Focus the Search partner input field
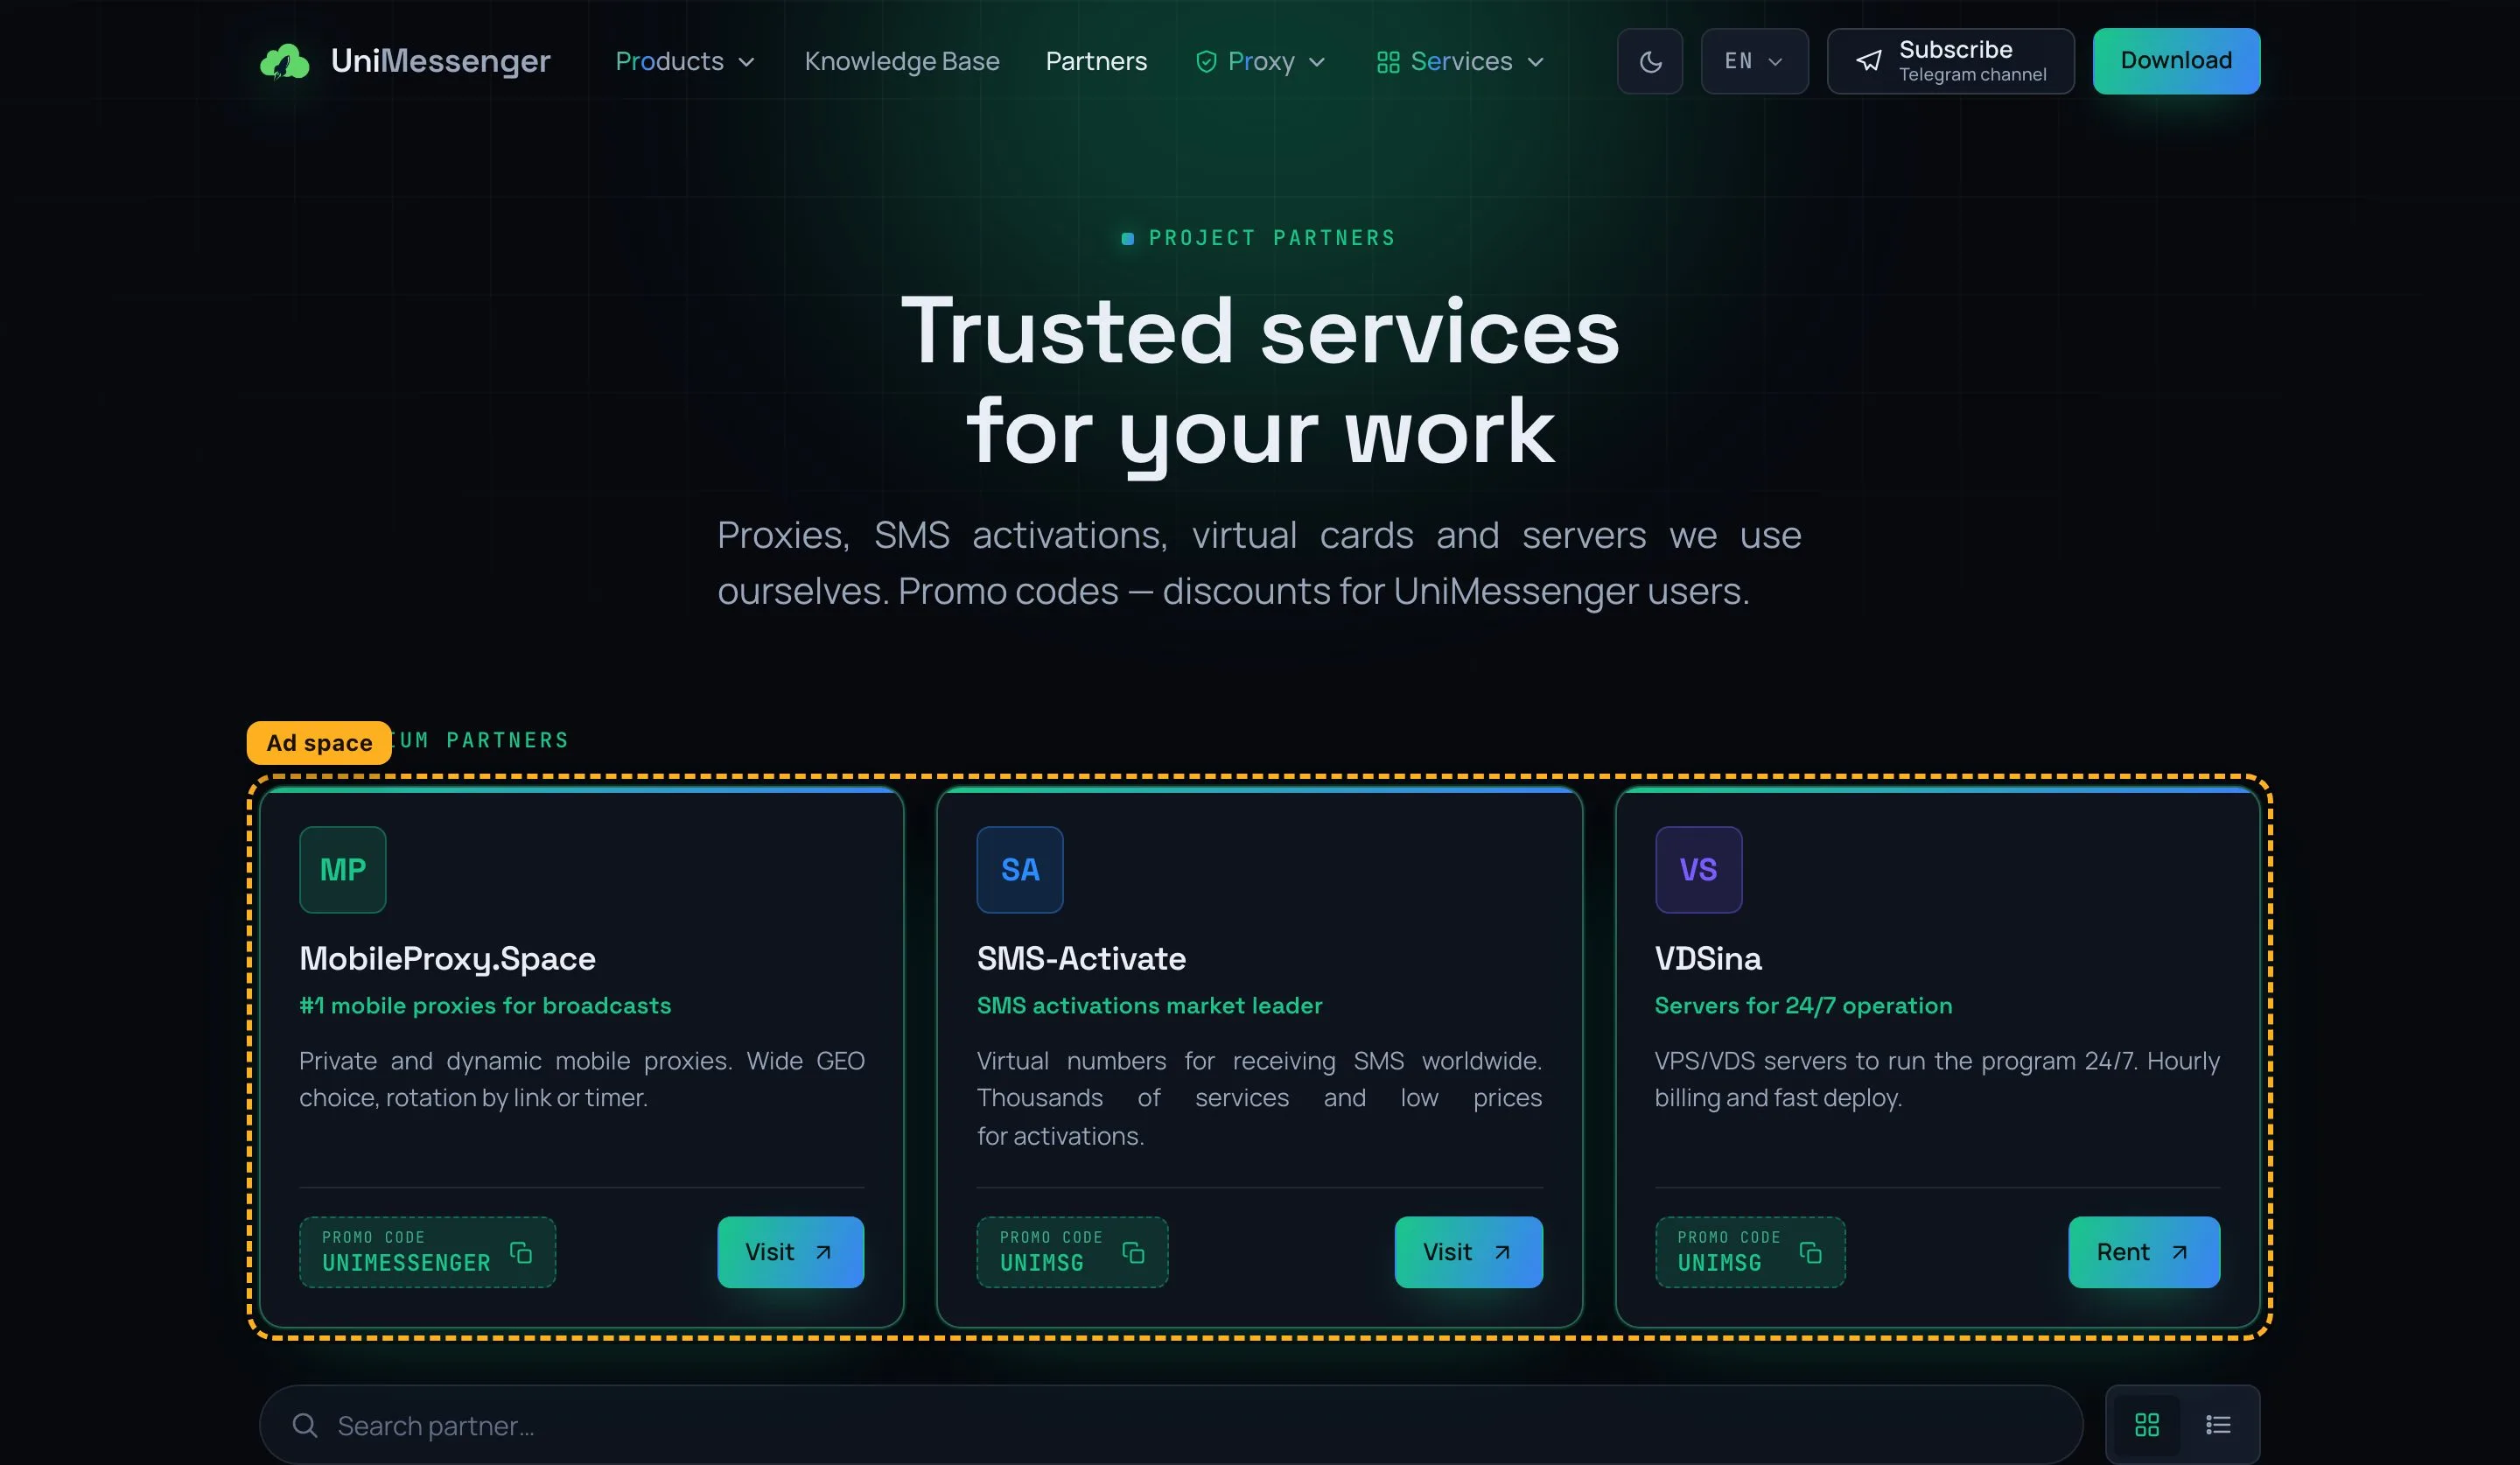2520x1465 pixels. coord(1170,1425)
